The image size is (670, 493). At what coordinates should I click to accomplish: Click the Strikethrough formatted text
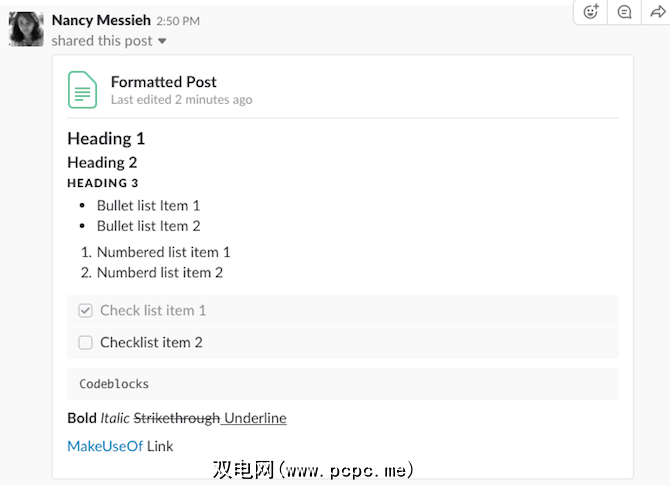(x=178, y=418)
